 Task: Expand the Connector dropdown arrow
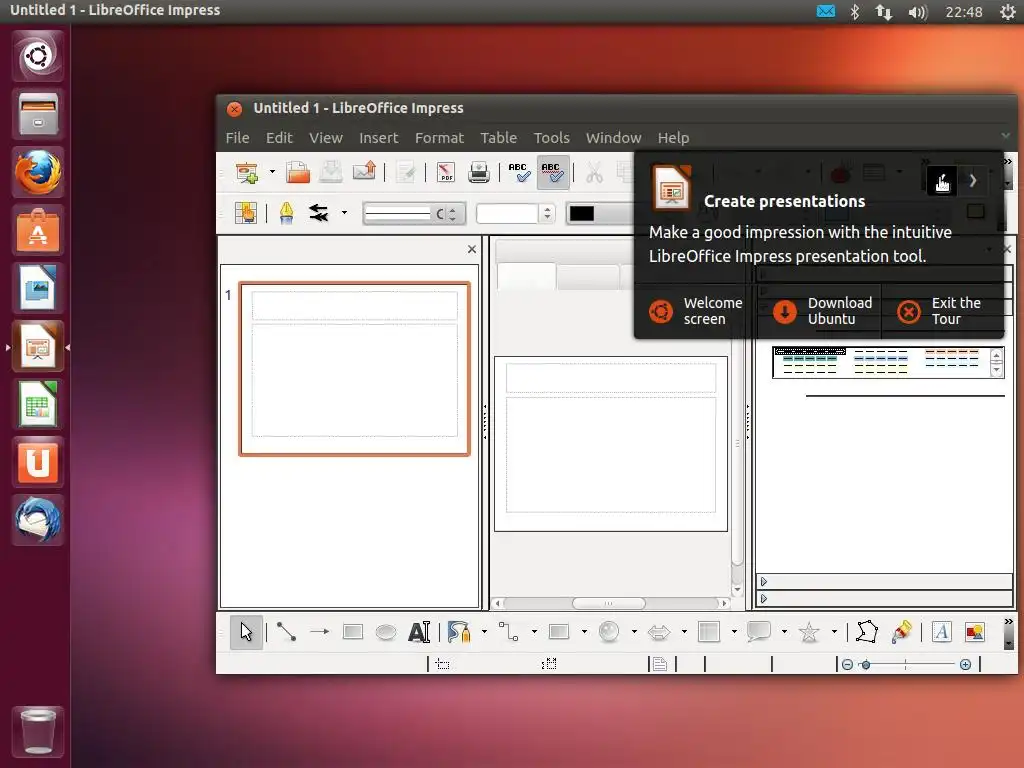pos(534,632)
